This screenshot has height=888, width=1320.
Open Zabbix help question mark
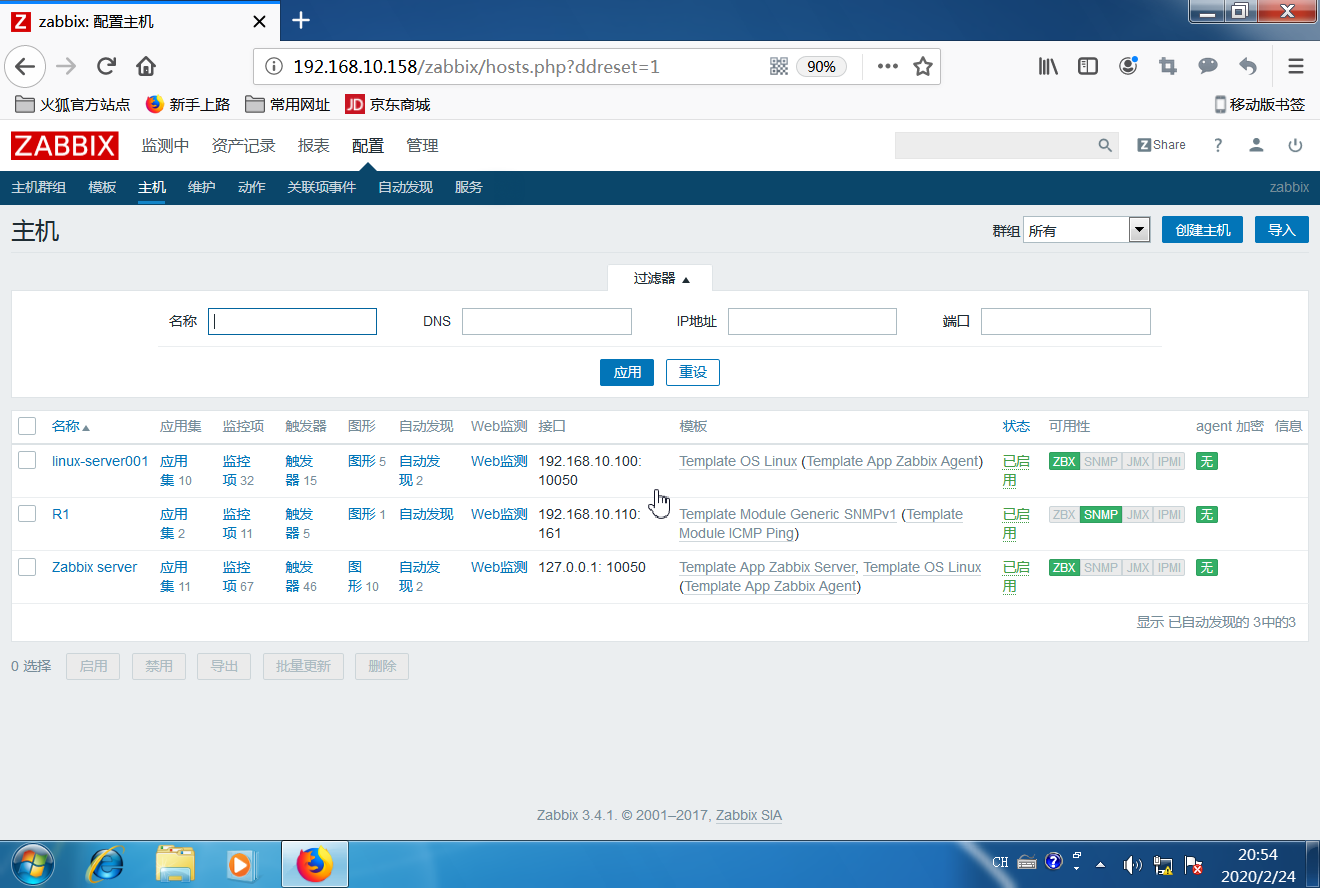point(1218,146)
